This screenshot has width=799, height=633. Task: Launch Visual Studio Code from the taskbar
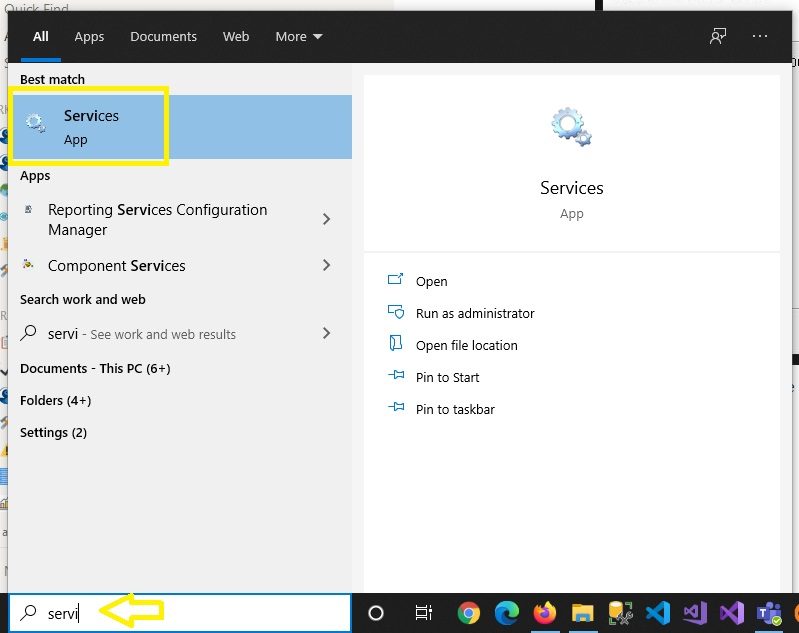[657, 613]
